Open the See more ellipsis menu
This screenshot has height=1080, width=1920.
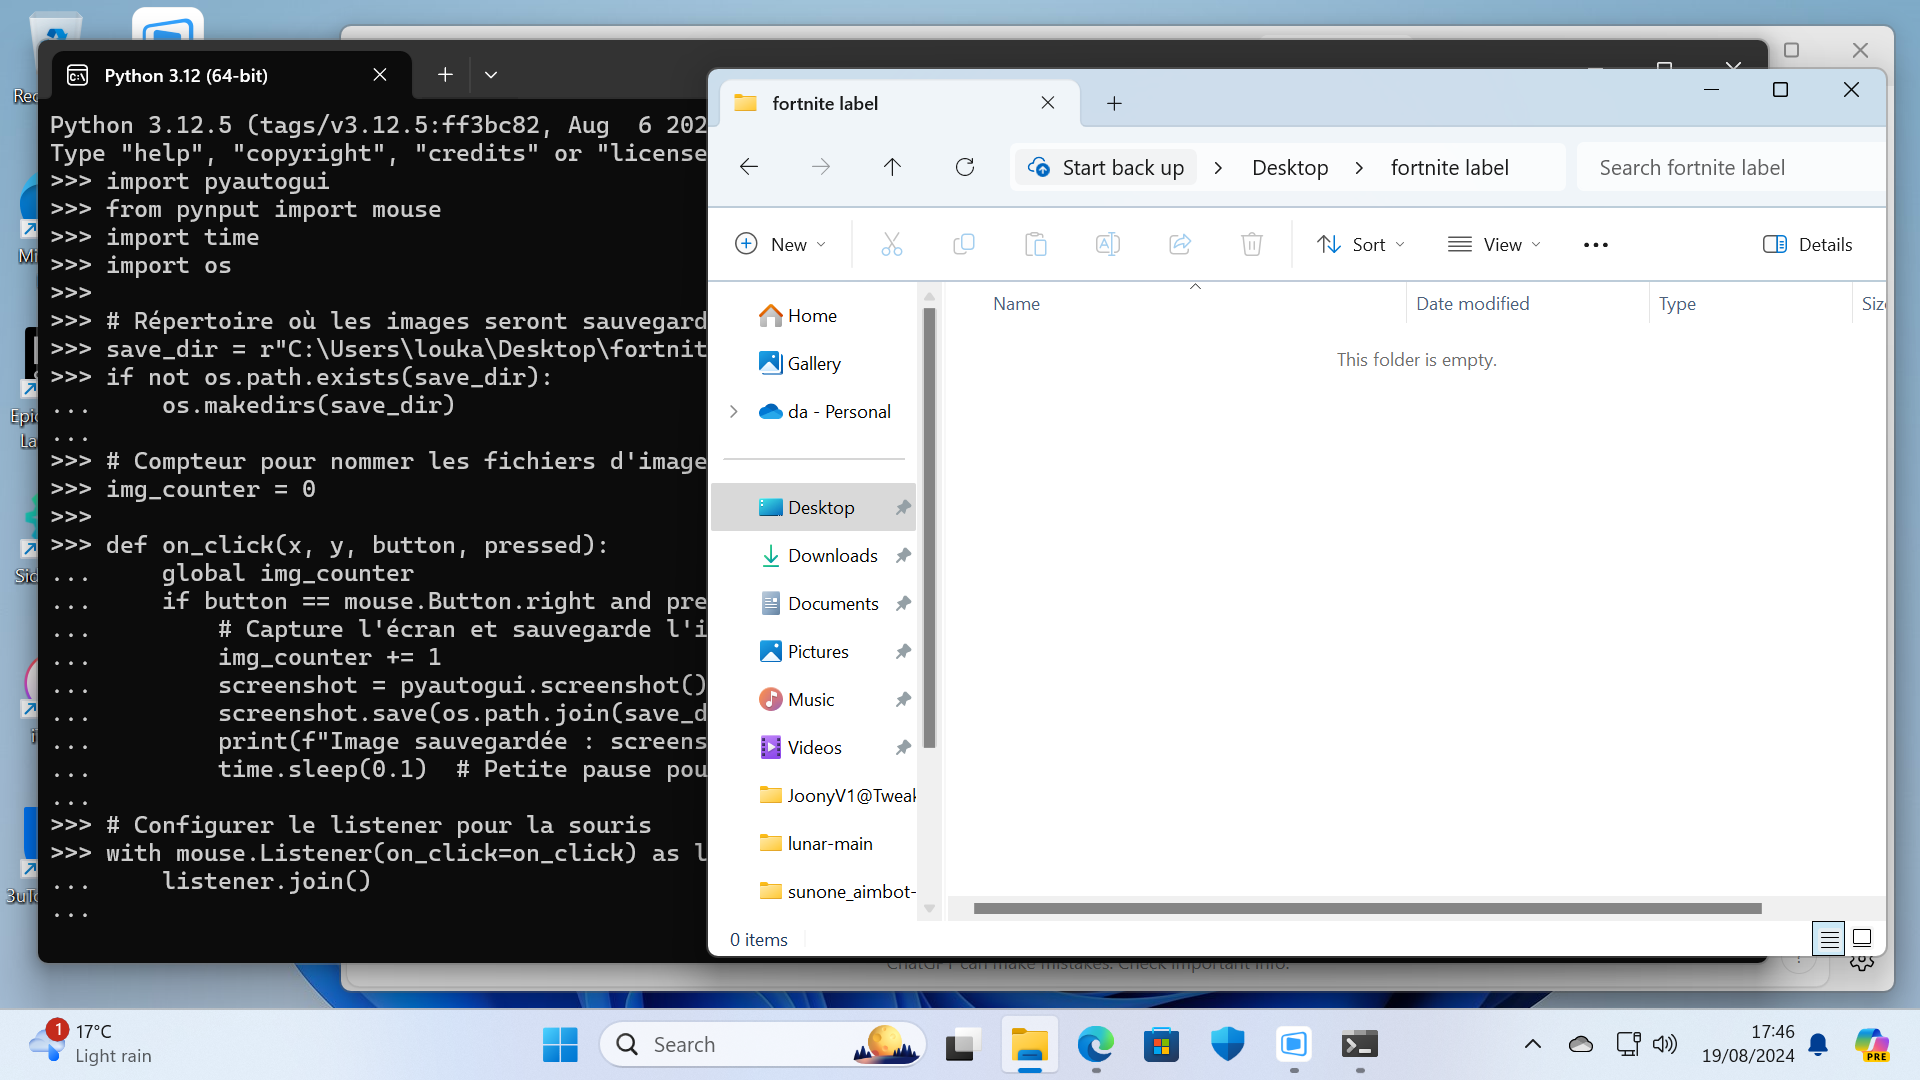click(1595, 244)
